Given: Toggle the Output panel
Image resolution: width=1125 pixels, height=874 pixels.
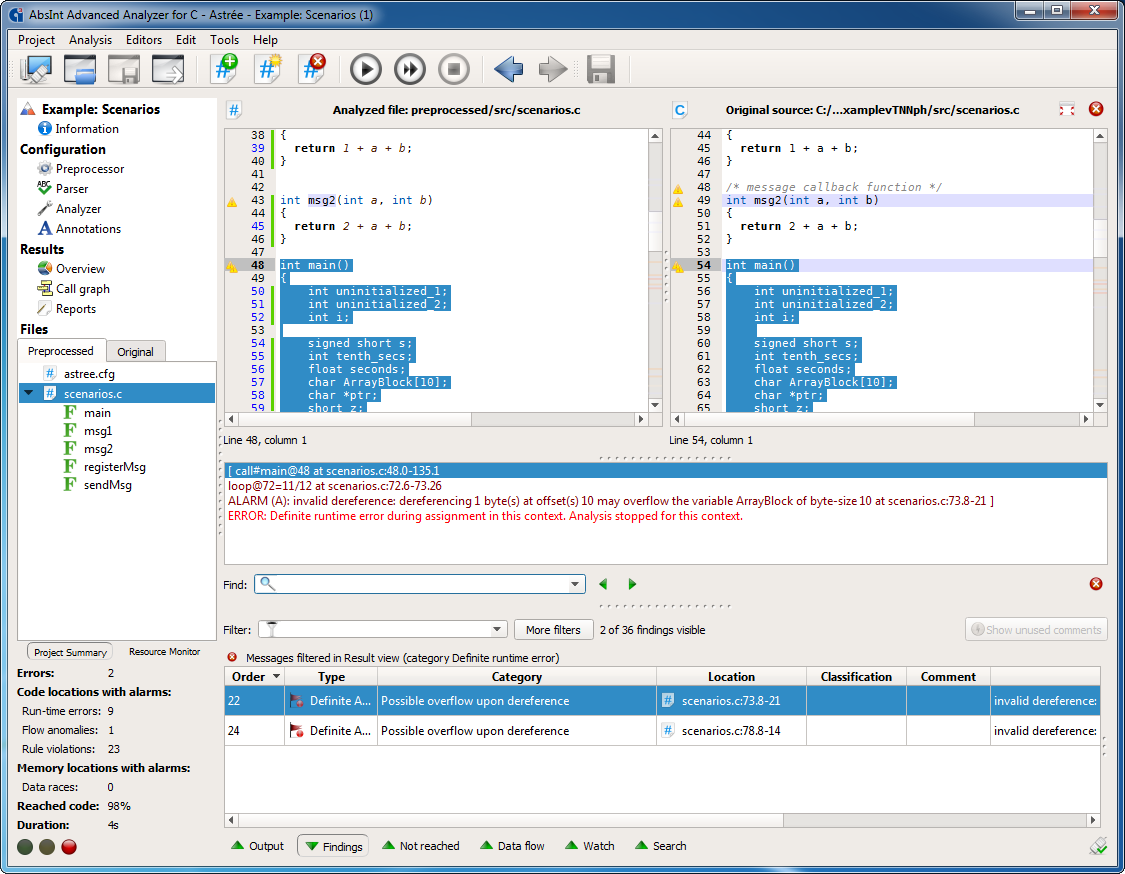Looking at the screenshot, I should click(x=258, y=847).
